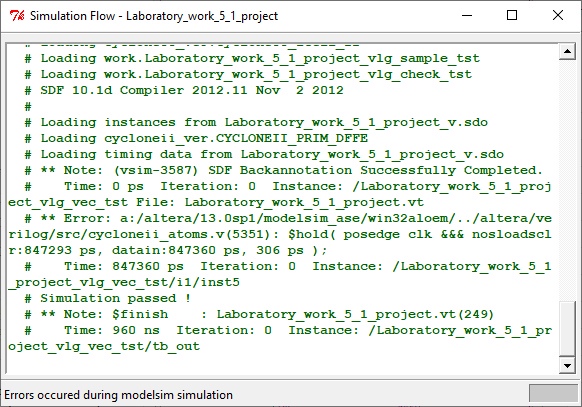Click the 'SDF 10.1d Compiler' log line
Screen dimensions: 582x407
[x=184, y=90]
